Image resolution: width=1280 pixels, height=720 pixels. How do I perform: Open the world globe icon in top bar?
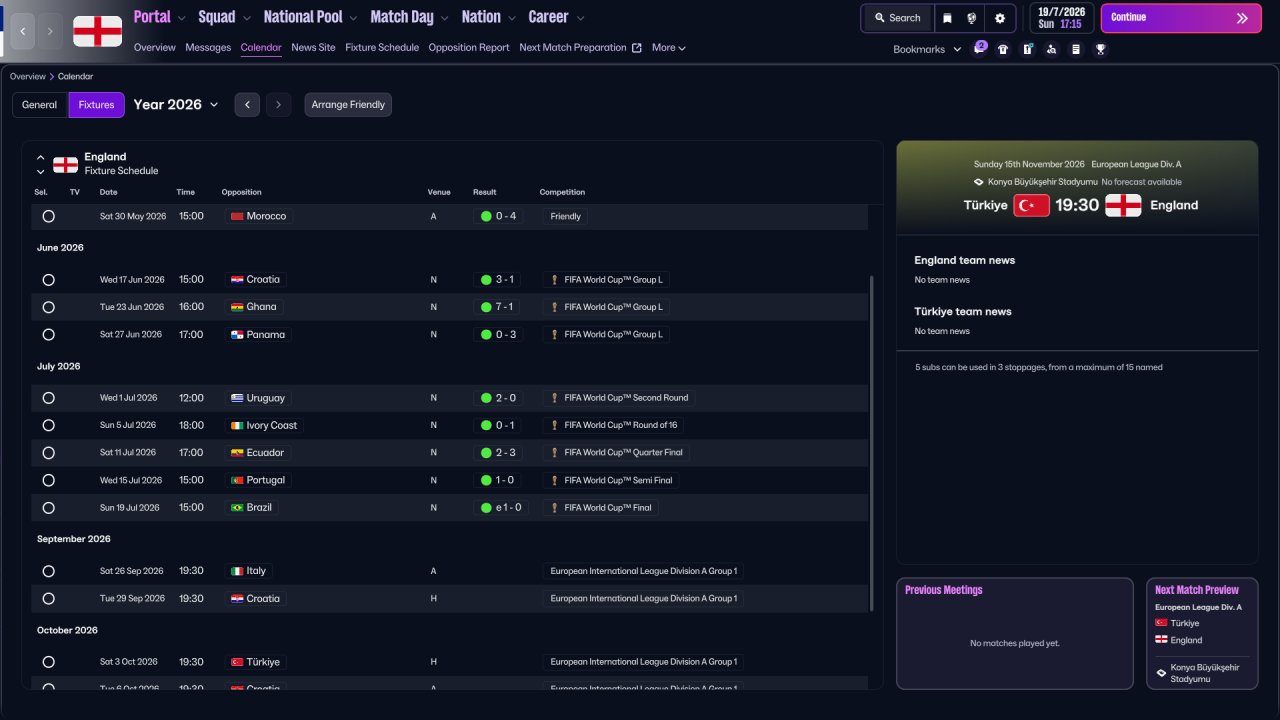972,18
